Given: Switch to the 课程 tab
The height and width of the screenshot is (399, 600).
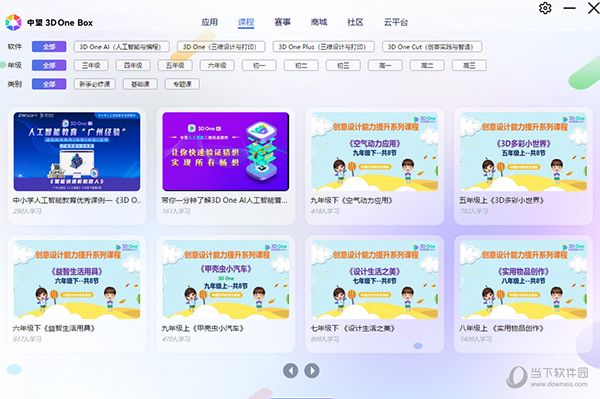Looking at the screenshot, I should coord(246,22).
